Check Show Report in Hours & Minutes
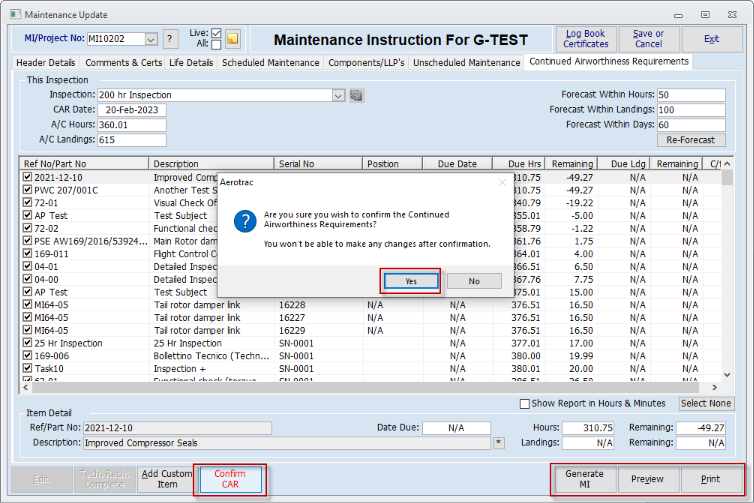The image size is (754, 503). point(525,404)
